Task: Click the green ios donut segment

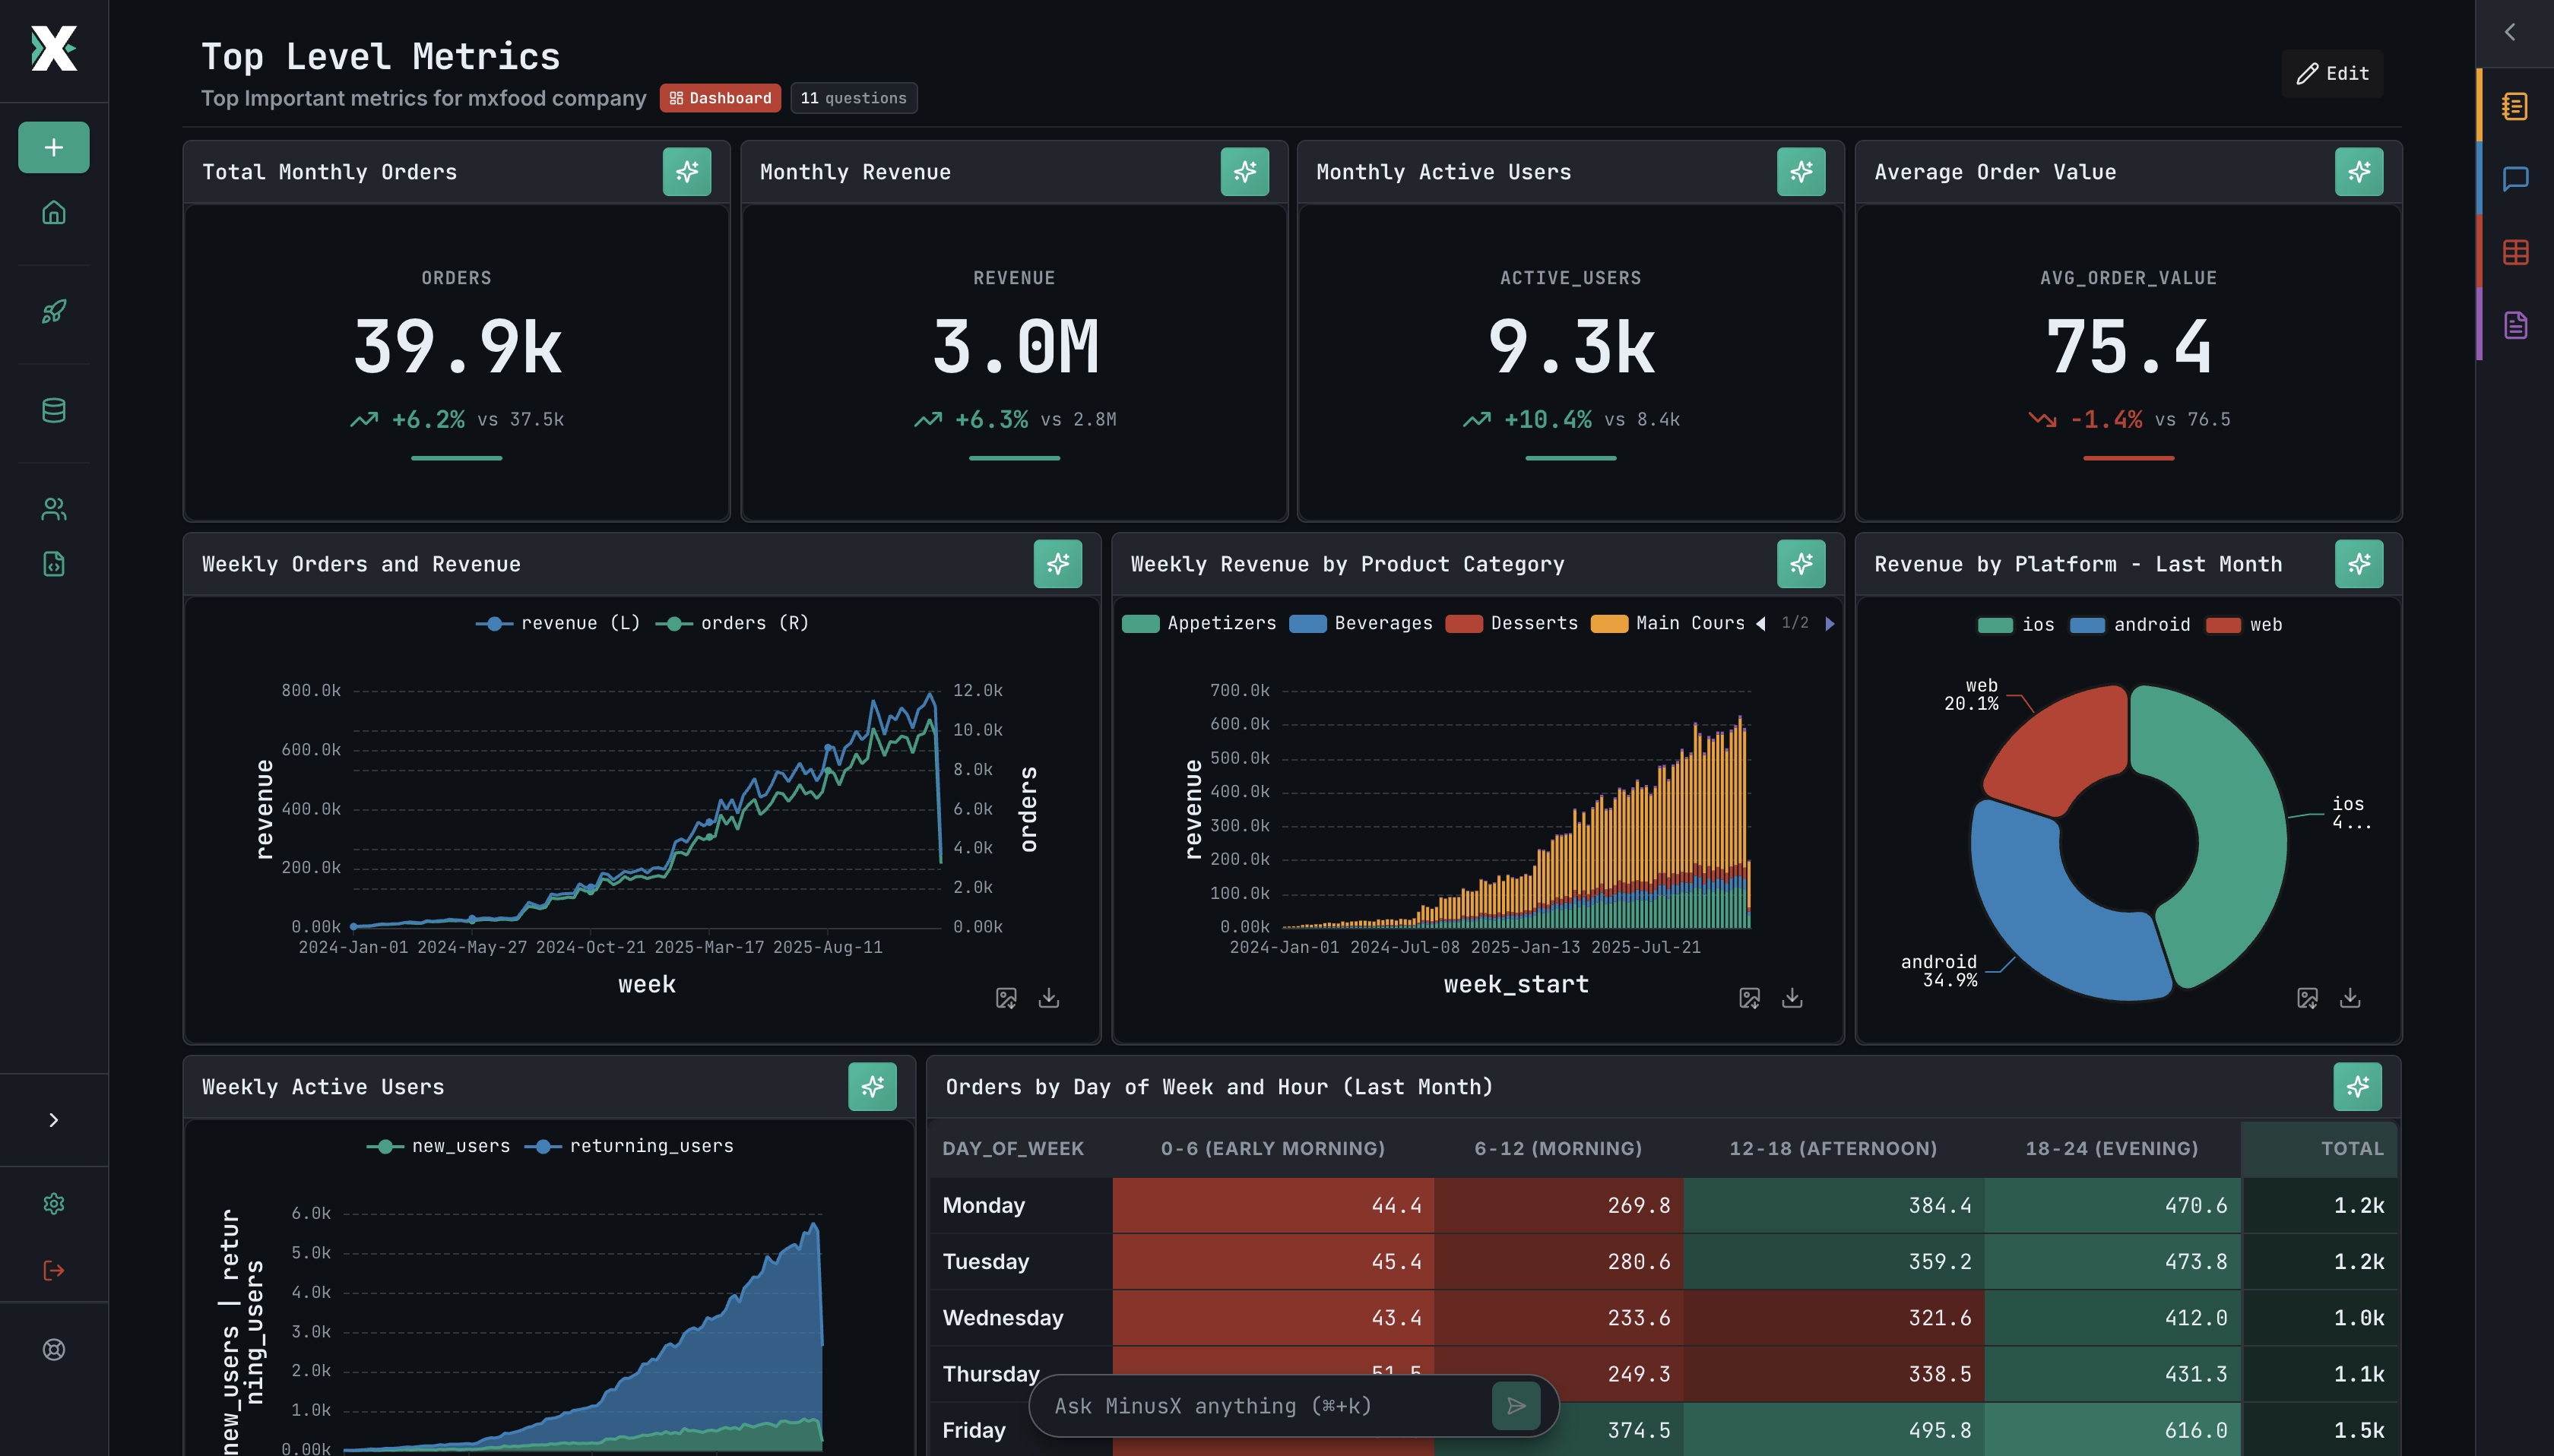Action: click(x=2240, y=820)
